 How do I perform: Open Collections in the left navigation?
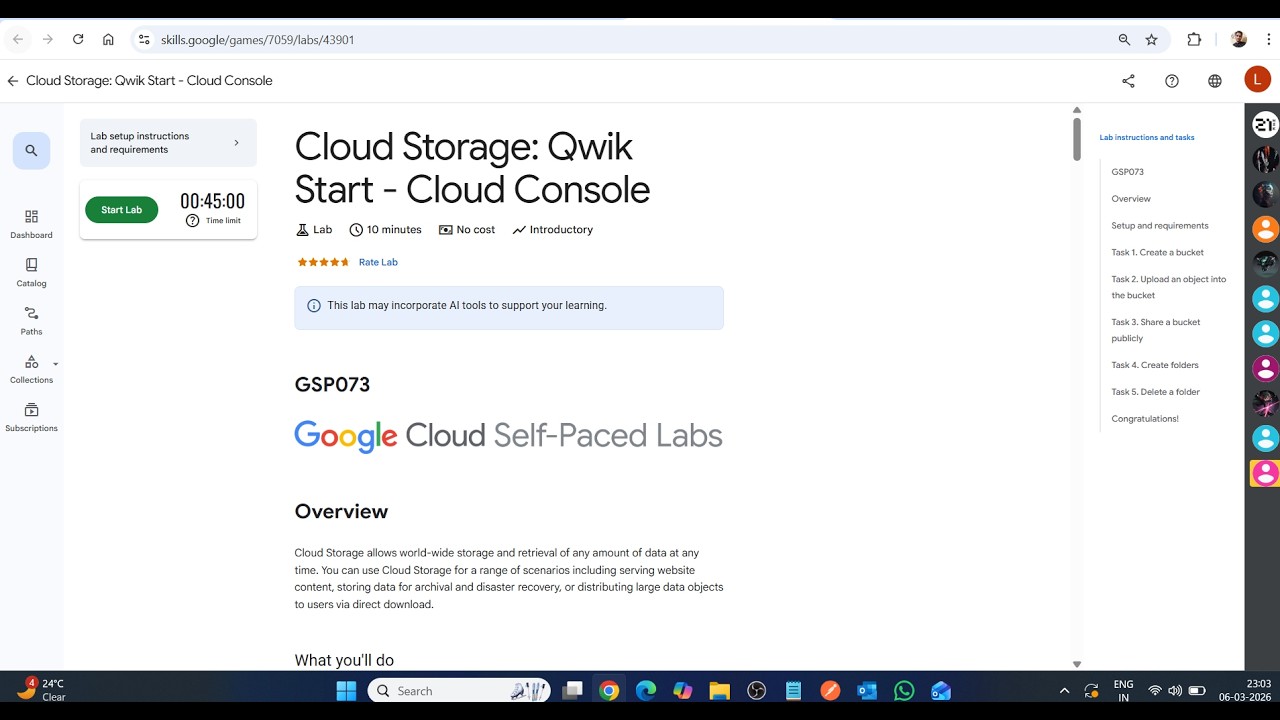coord(31,369)
